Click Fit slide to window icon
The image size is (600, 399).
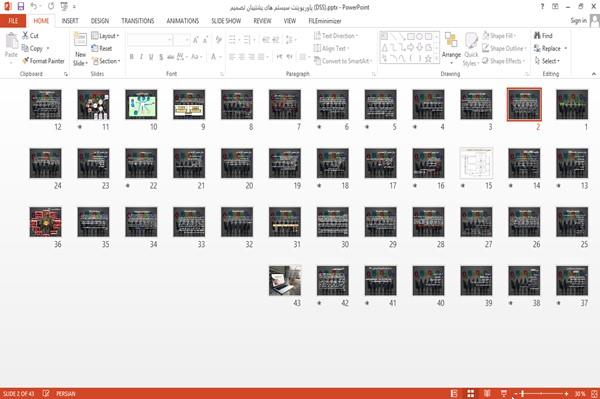pyautogui.click(x=594, y=393)
